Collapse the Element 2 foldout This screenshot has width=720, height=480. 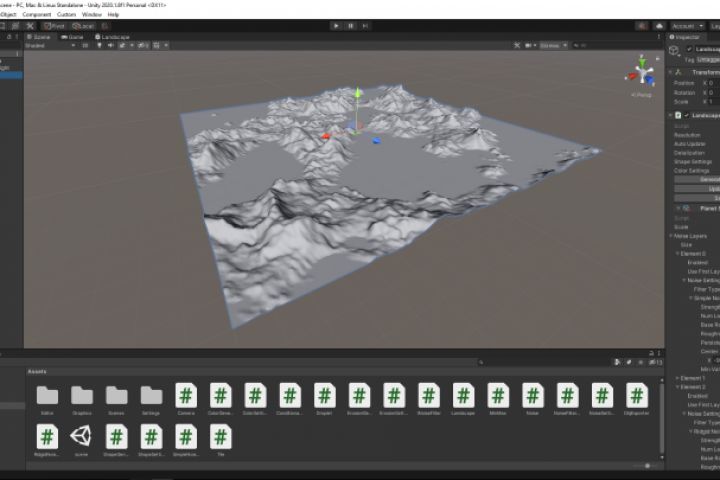(677, 387)
